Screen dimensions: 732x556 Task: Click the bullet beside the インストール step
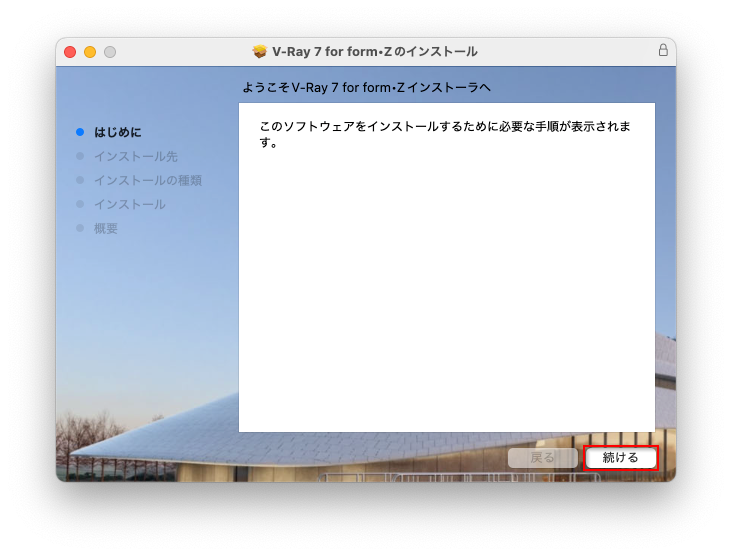pyautogui.click(x=80, y=204)
